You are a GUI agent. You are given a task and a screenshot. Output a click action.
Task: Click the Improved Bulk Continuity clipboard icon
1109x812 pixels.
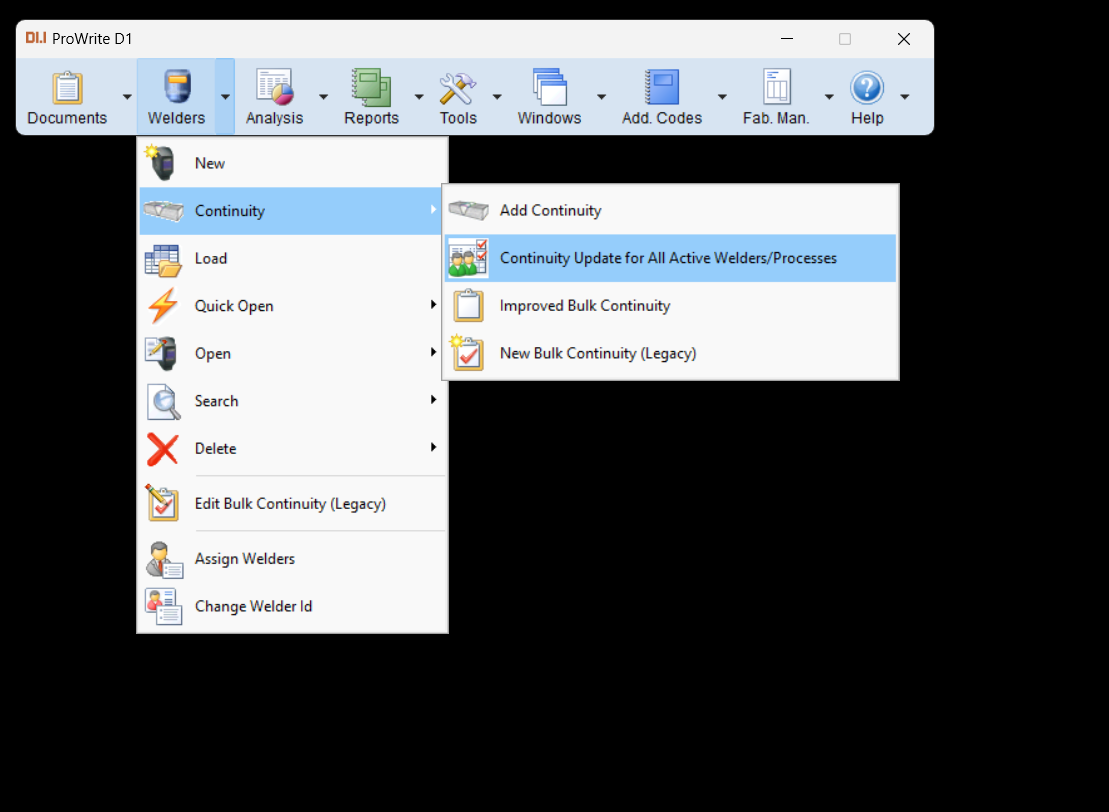click(x=468, y=306)
